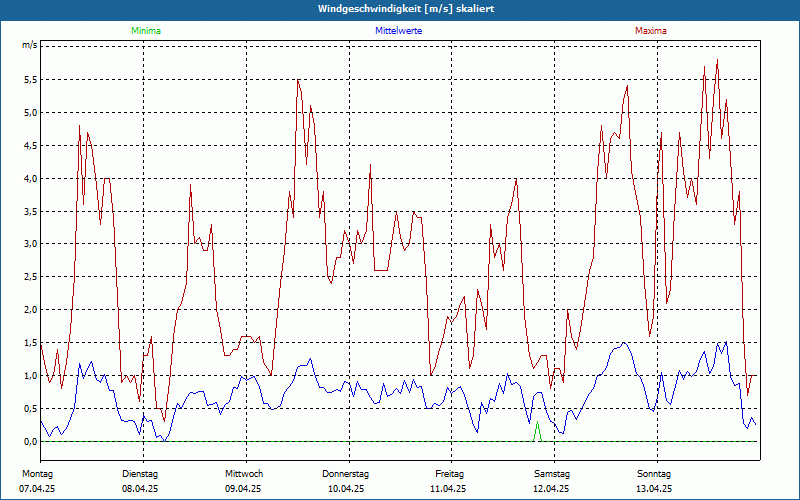Click the Dienstag day label

click(x=140, y=474)
